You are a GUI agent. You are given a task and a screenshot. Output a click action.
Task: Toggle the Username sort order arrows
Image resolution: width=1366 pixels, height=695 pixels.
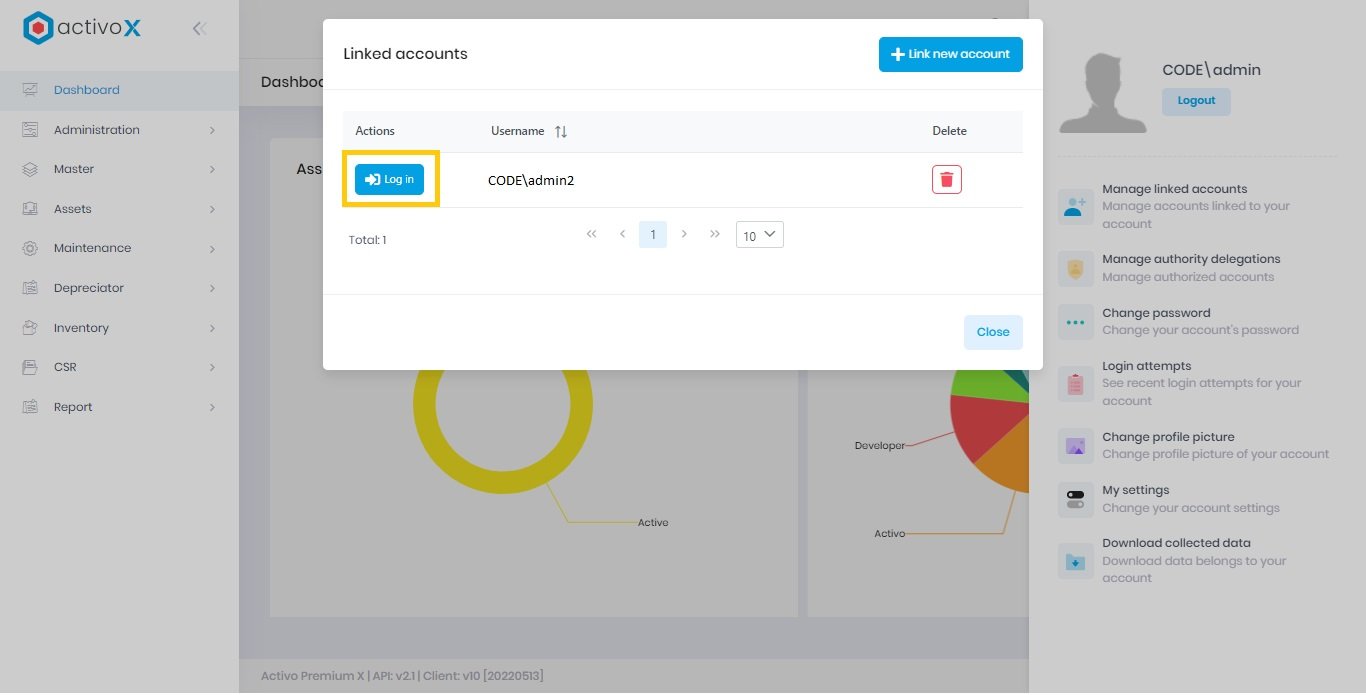tap(559, 131)
